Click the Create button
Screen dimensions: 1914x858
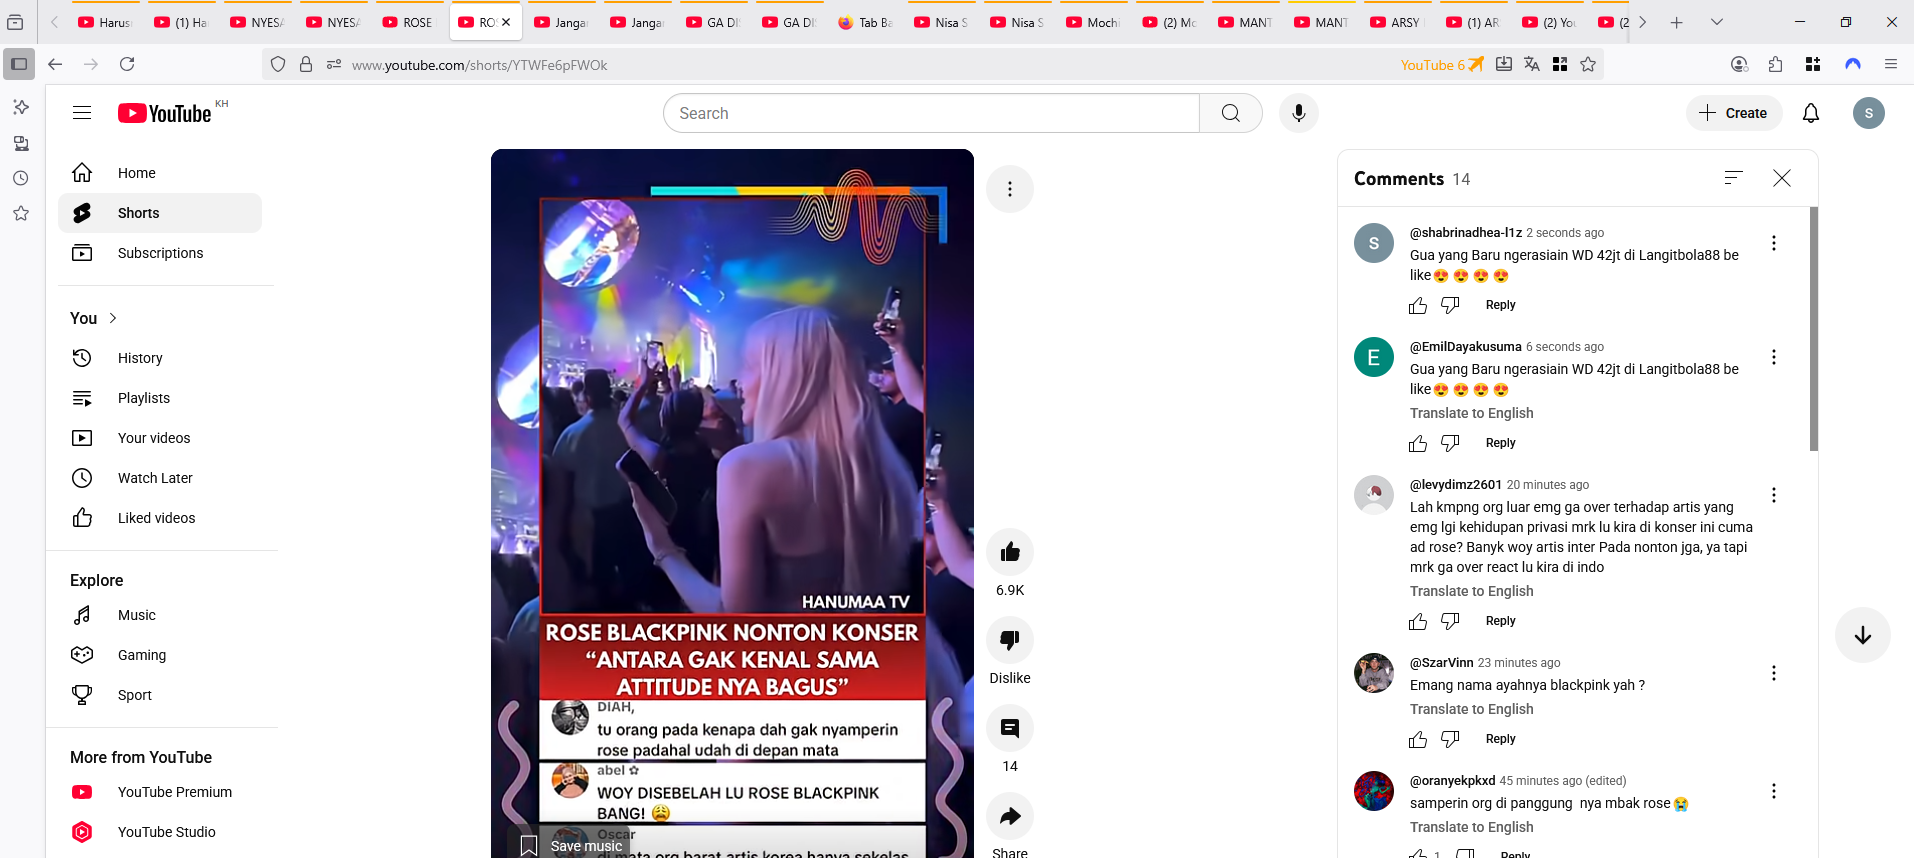pos(1733,113)
